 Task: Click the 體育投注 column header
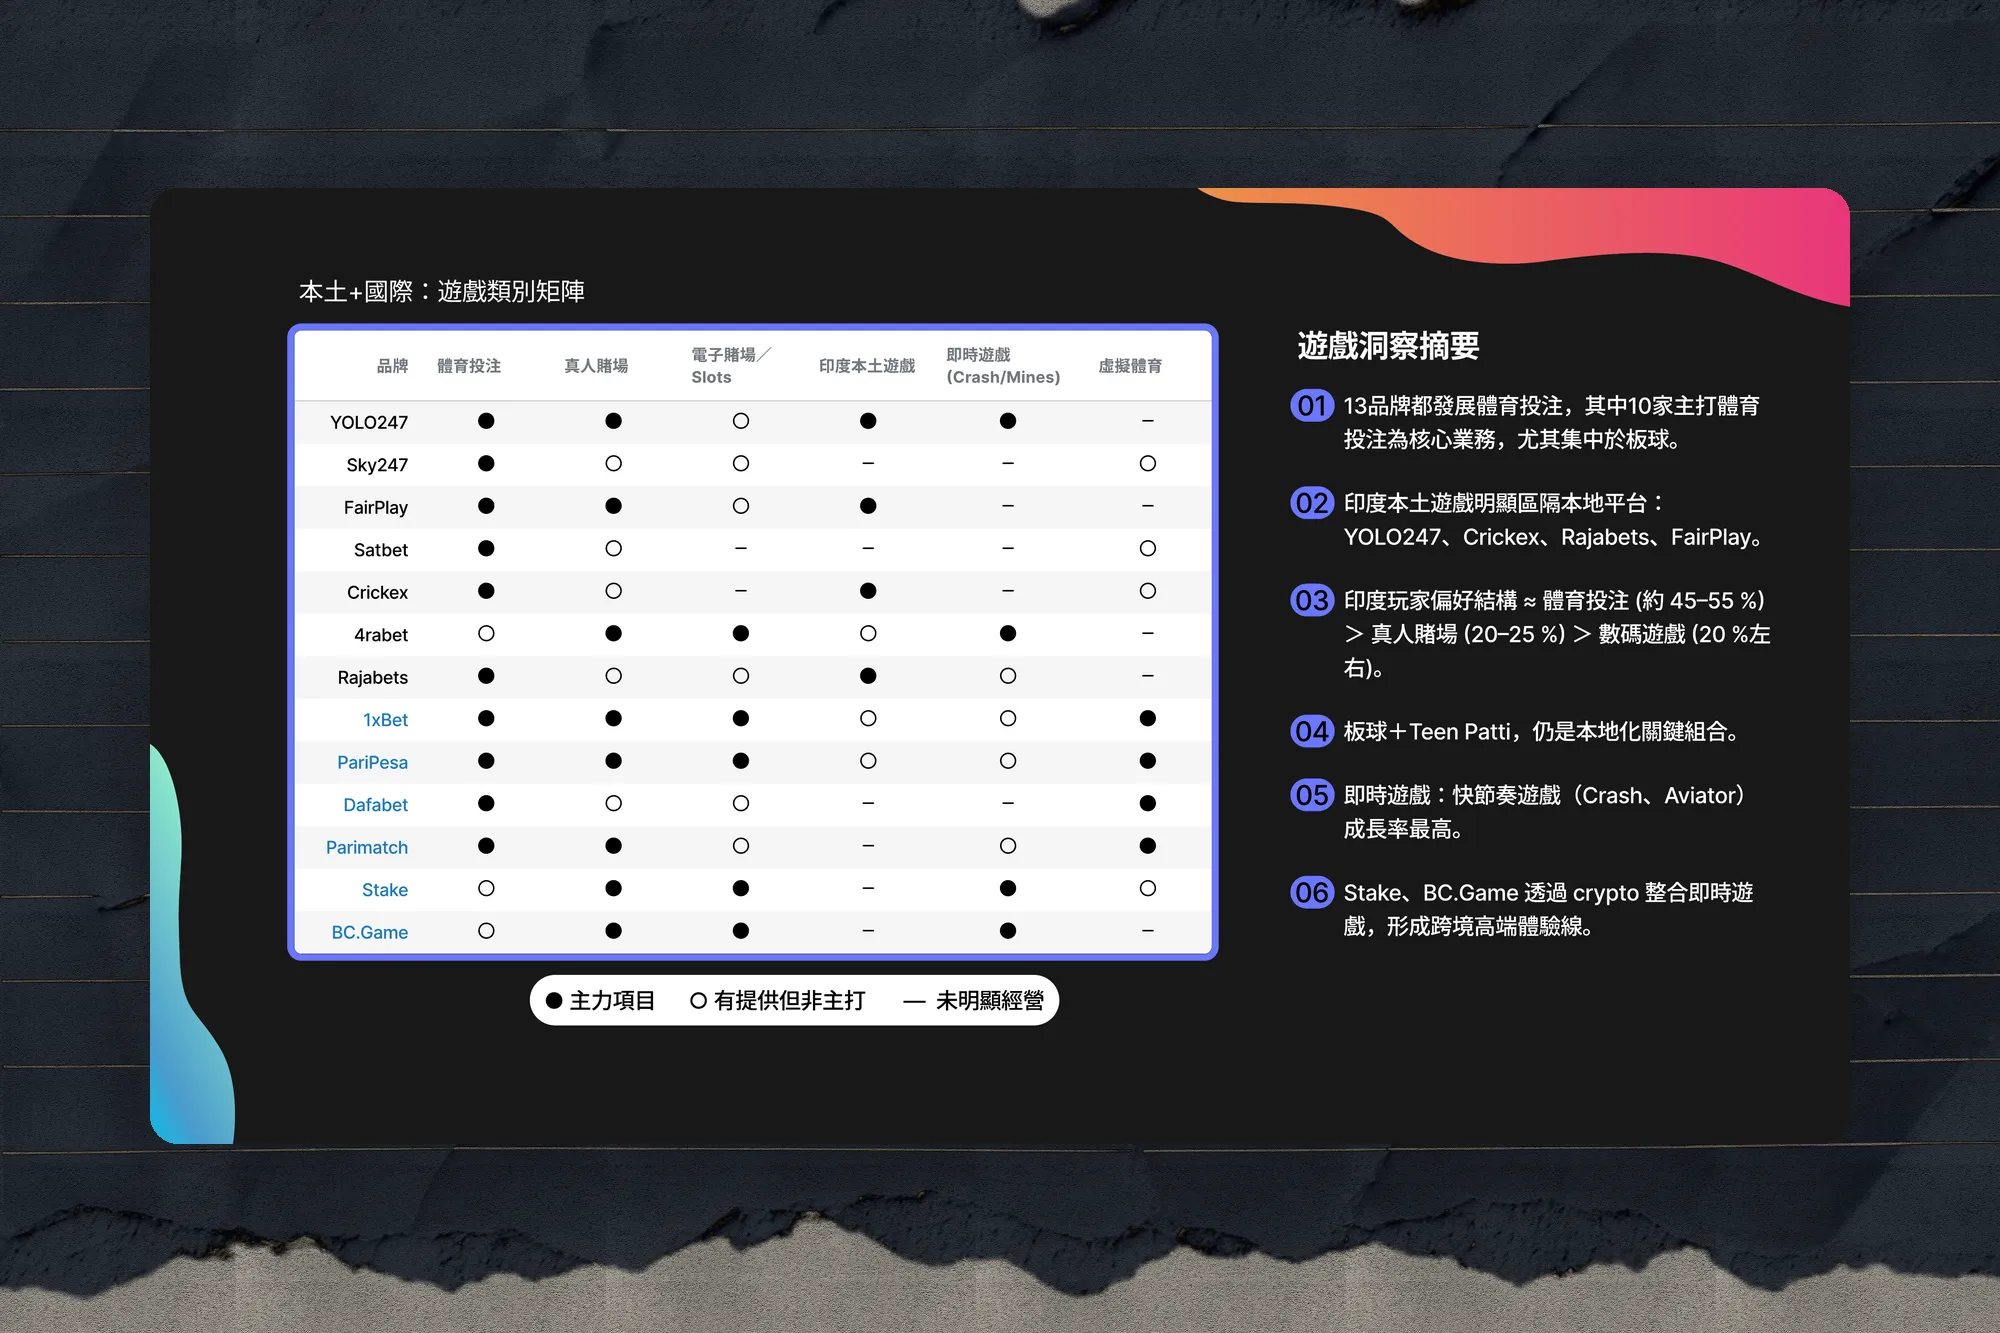click(469, 366)
